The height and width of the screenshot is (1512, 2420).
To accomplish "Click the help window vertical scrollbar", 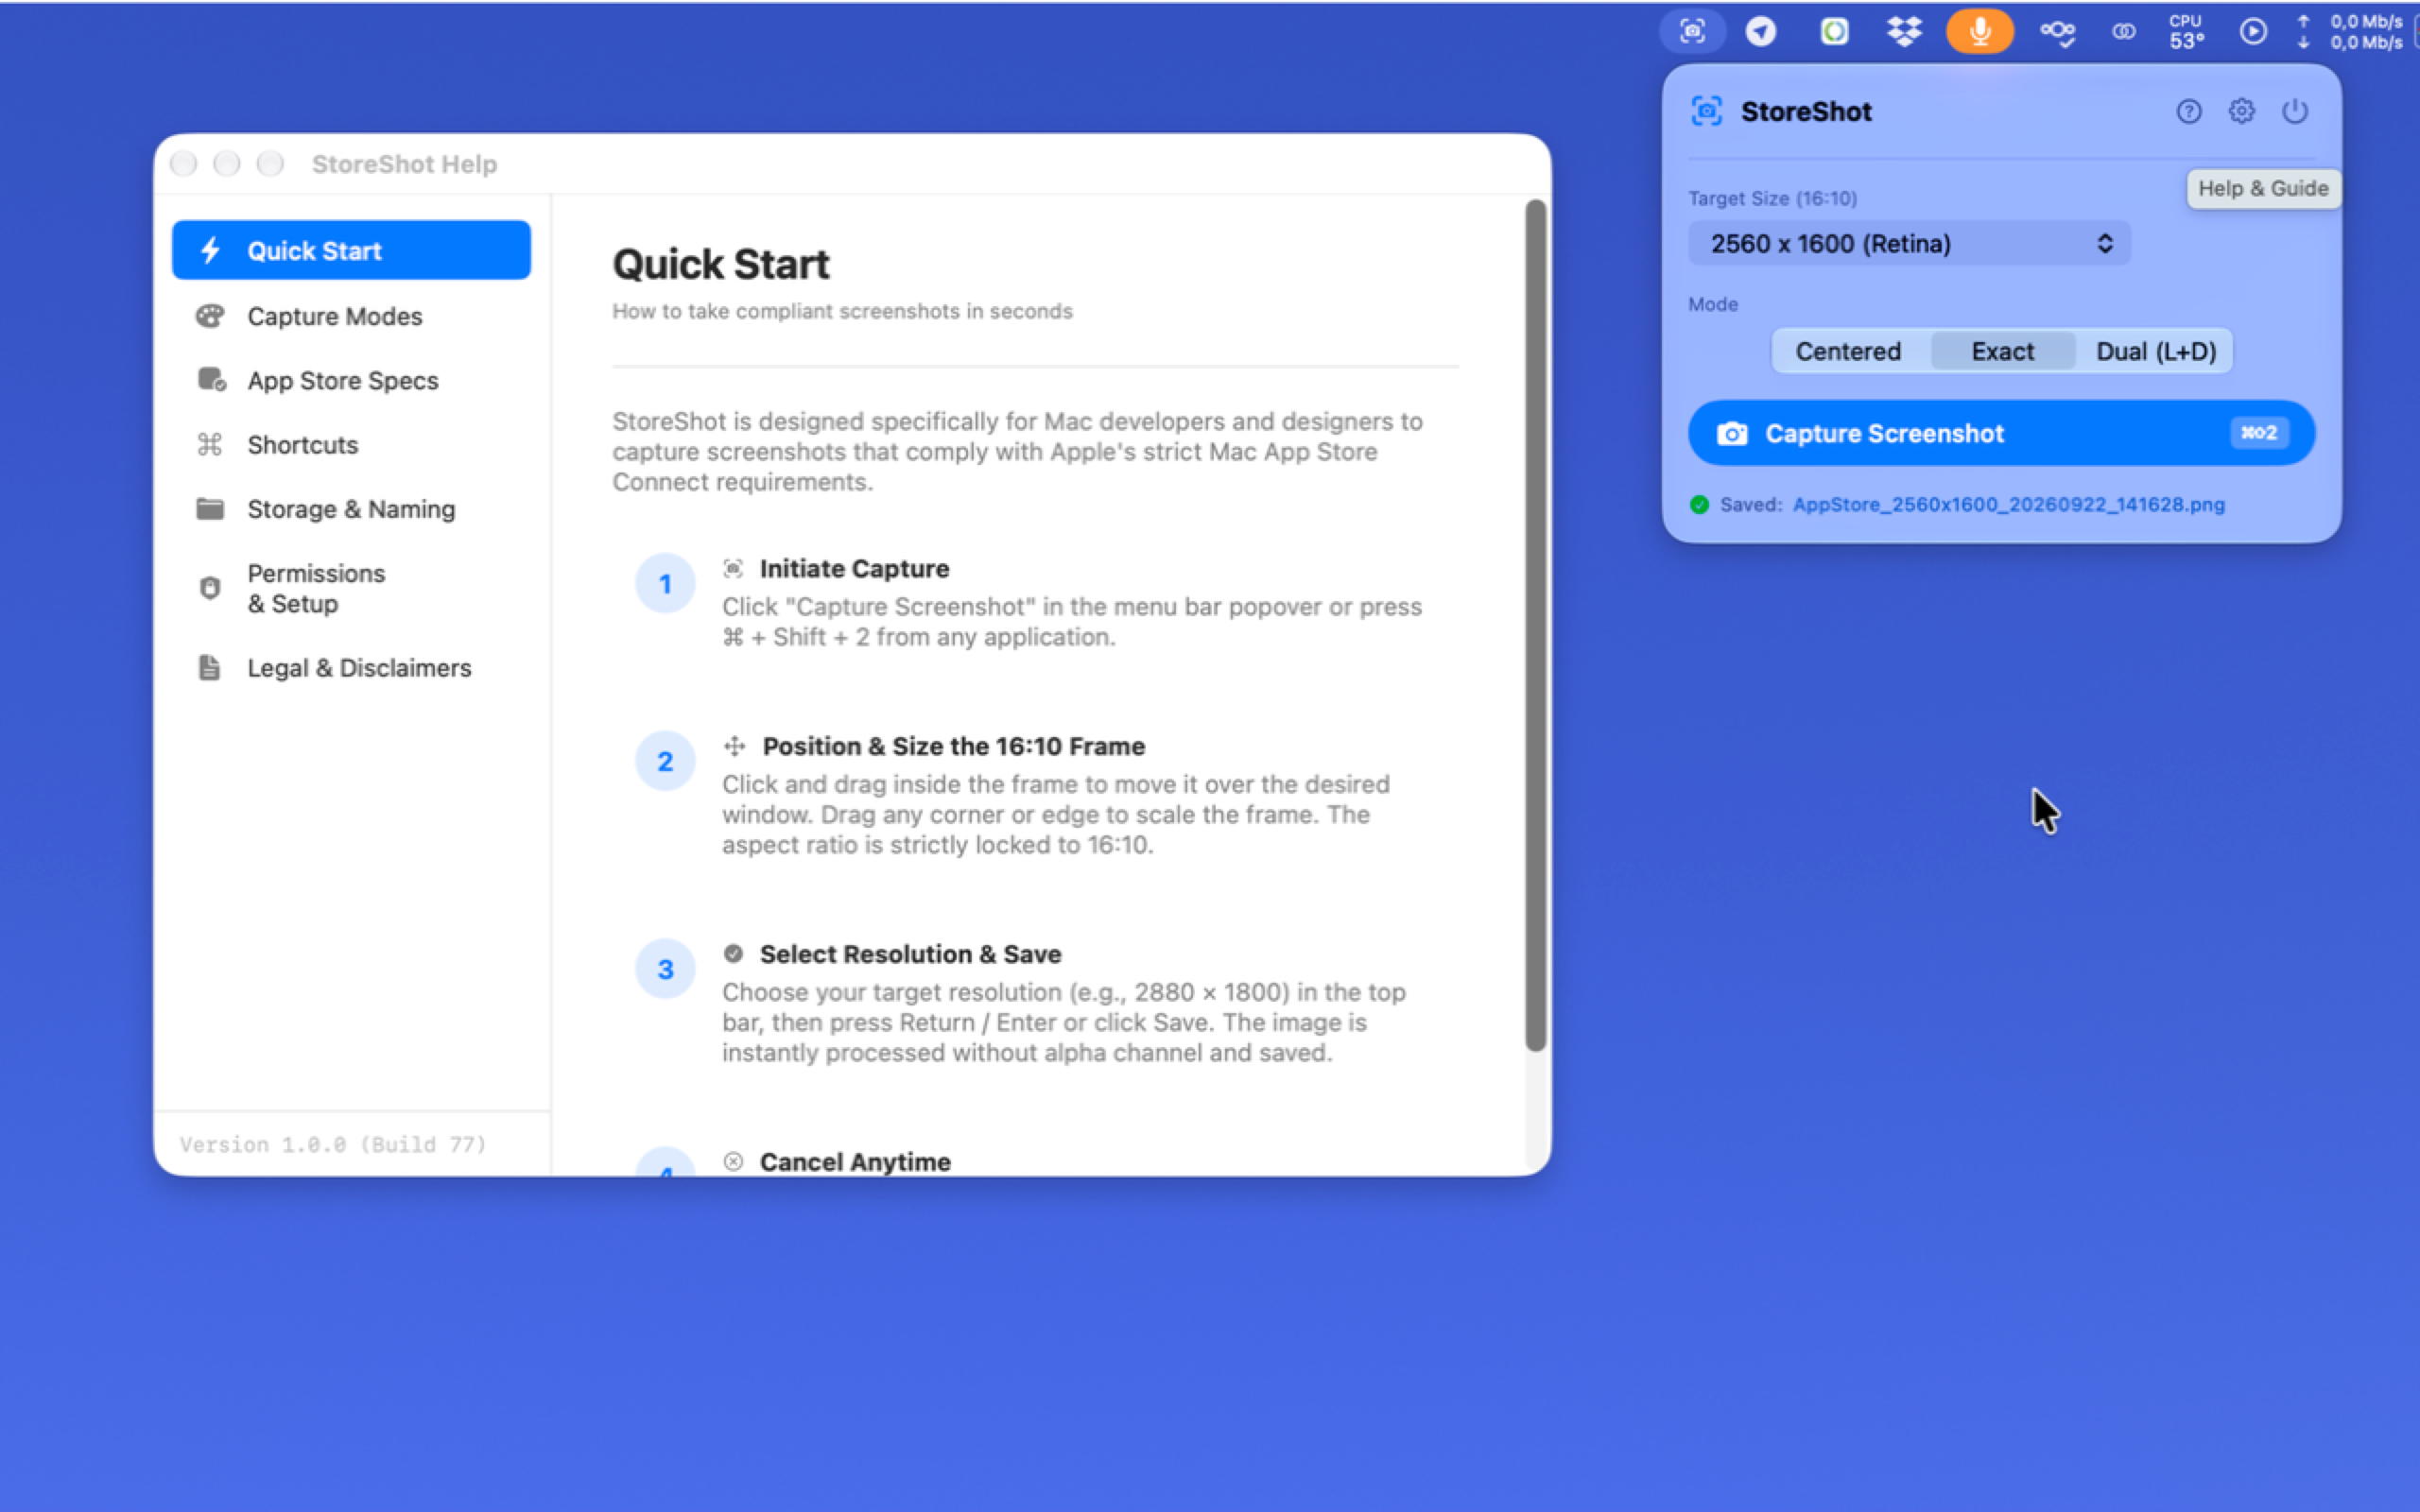I will point(1535,625).
